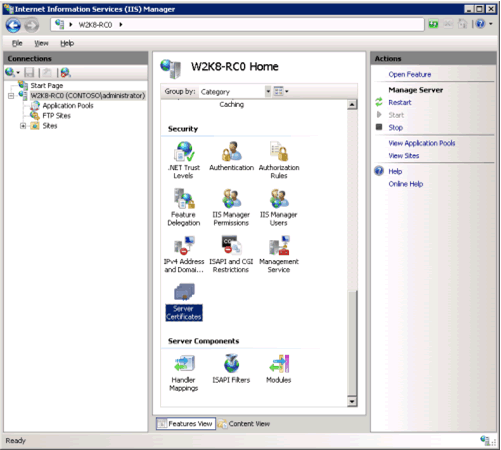Click the green refresh icon in top toolbar
Image resolution: width=501 pixels, height=450 pixels.
coord(433,24)
